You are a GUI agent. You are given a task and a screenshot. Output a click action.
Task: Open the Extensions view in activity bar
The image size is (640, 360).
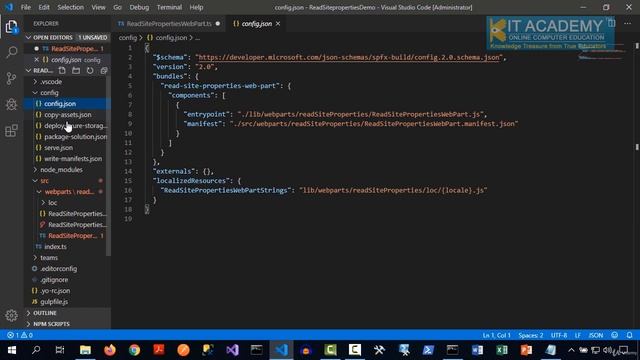[x=11, y=131]
